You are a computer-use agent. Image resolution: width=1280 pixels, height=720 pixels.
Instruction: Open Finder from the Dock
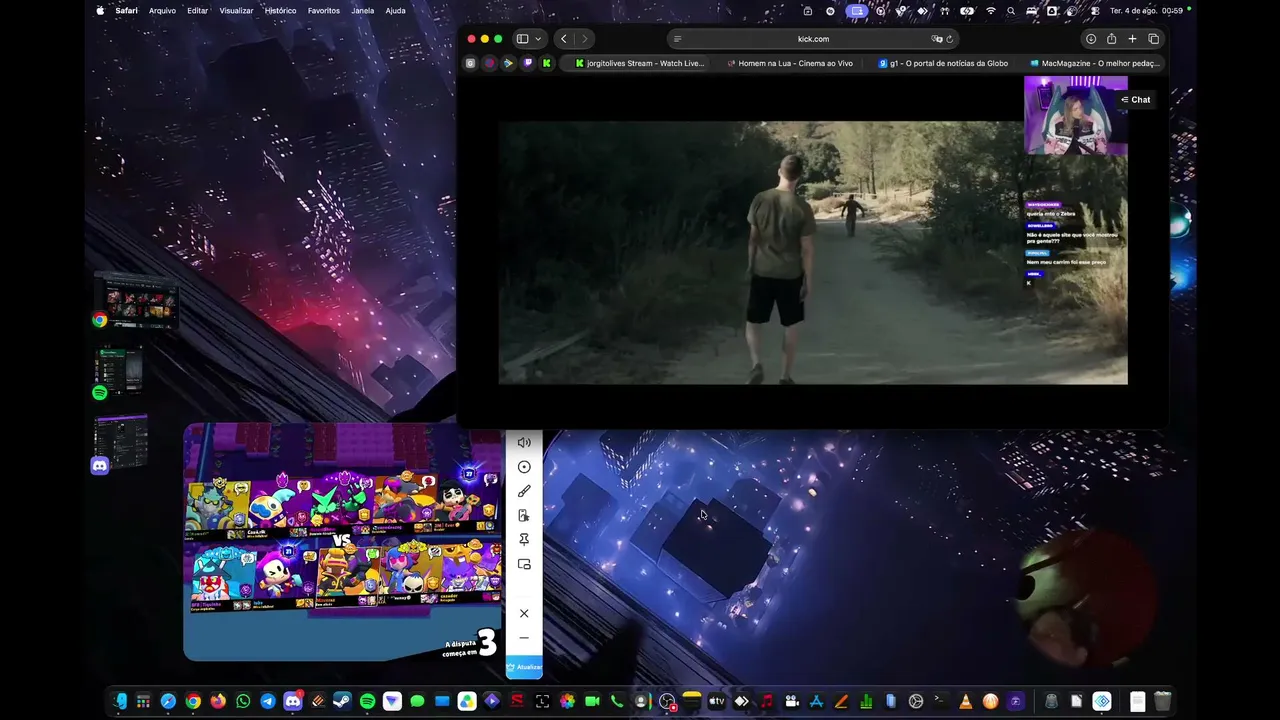(x=119, y=701)
